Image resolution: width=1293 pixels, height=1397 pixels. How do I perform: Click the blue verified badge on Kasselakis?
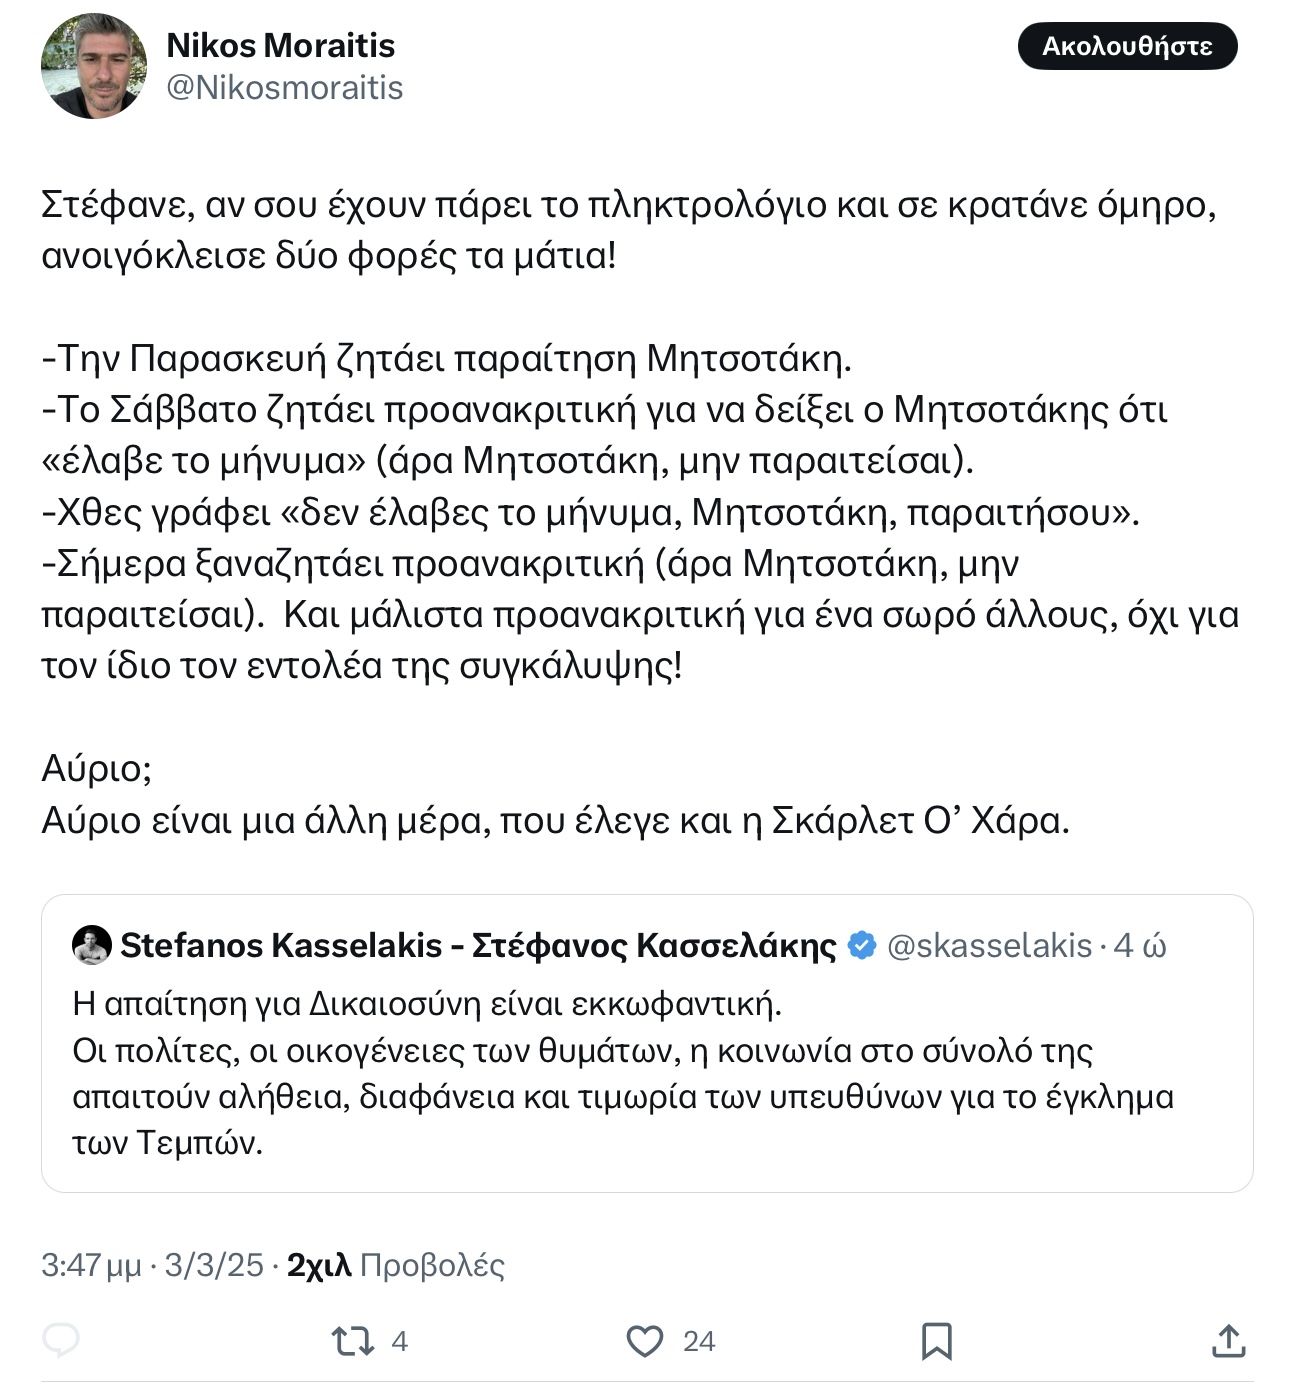[862, 945]
